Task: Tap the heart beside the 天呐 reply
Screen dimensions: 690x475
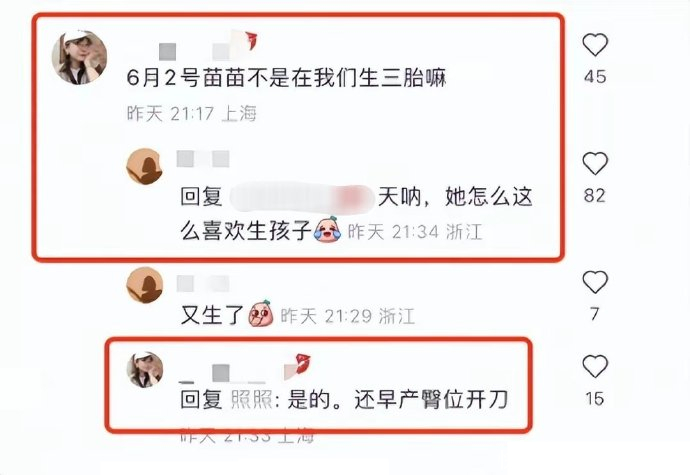Action: coord(595,163)
